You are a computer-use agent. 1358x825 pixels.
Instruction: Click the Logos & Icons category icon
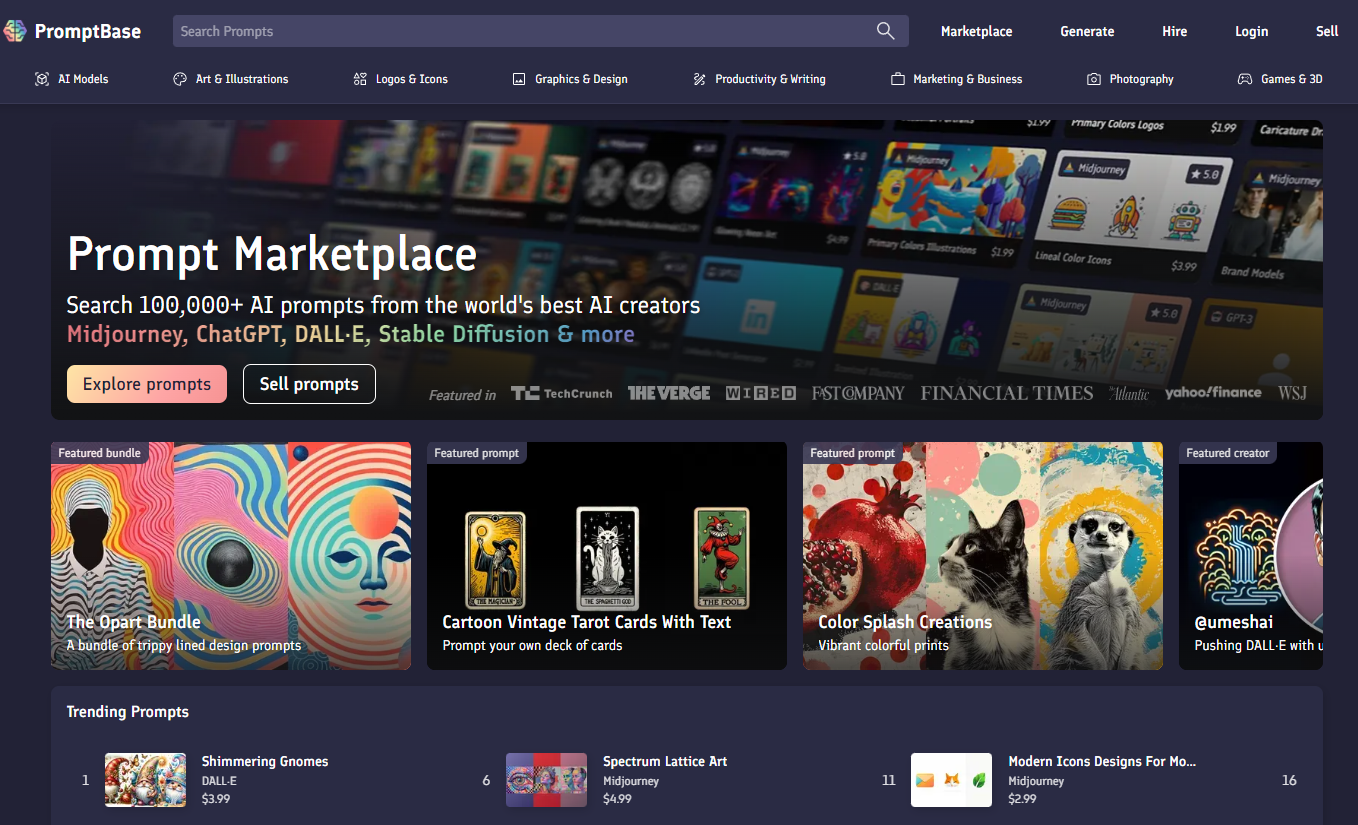(x=360, y=79)
